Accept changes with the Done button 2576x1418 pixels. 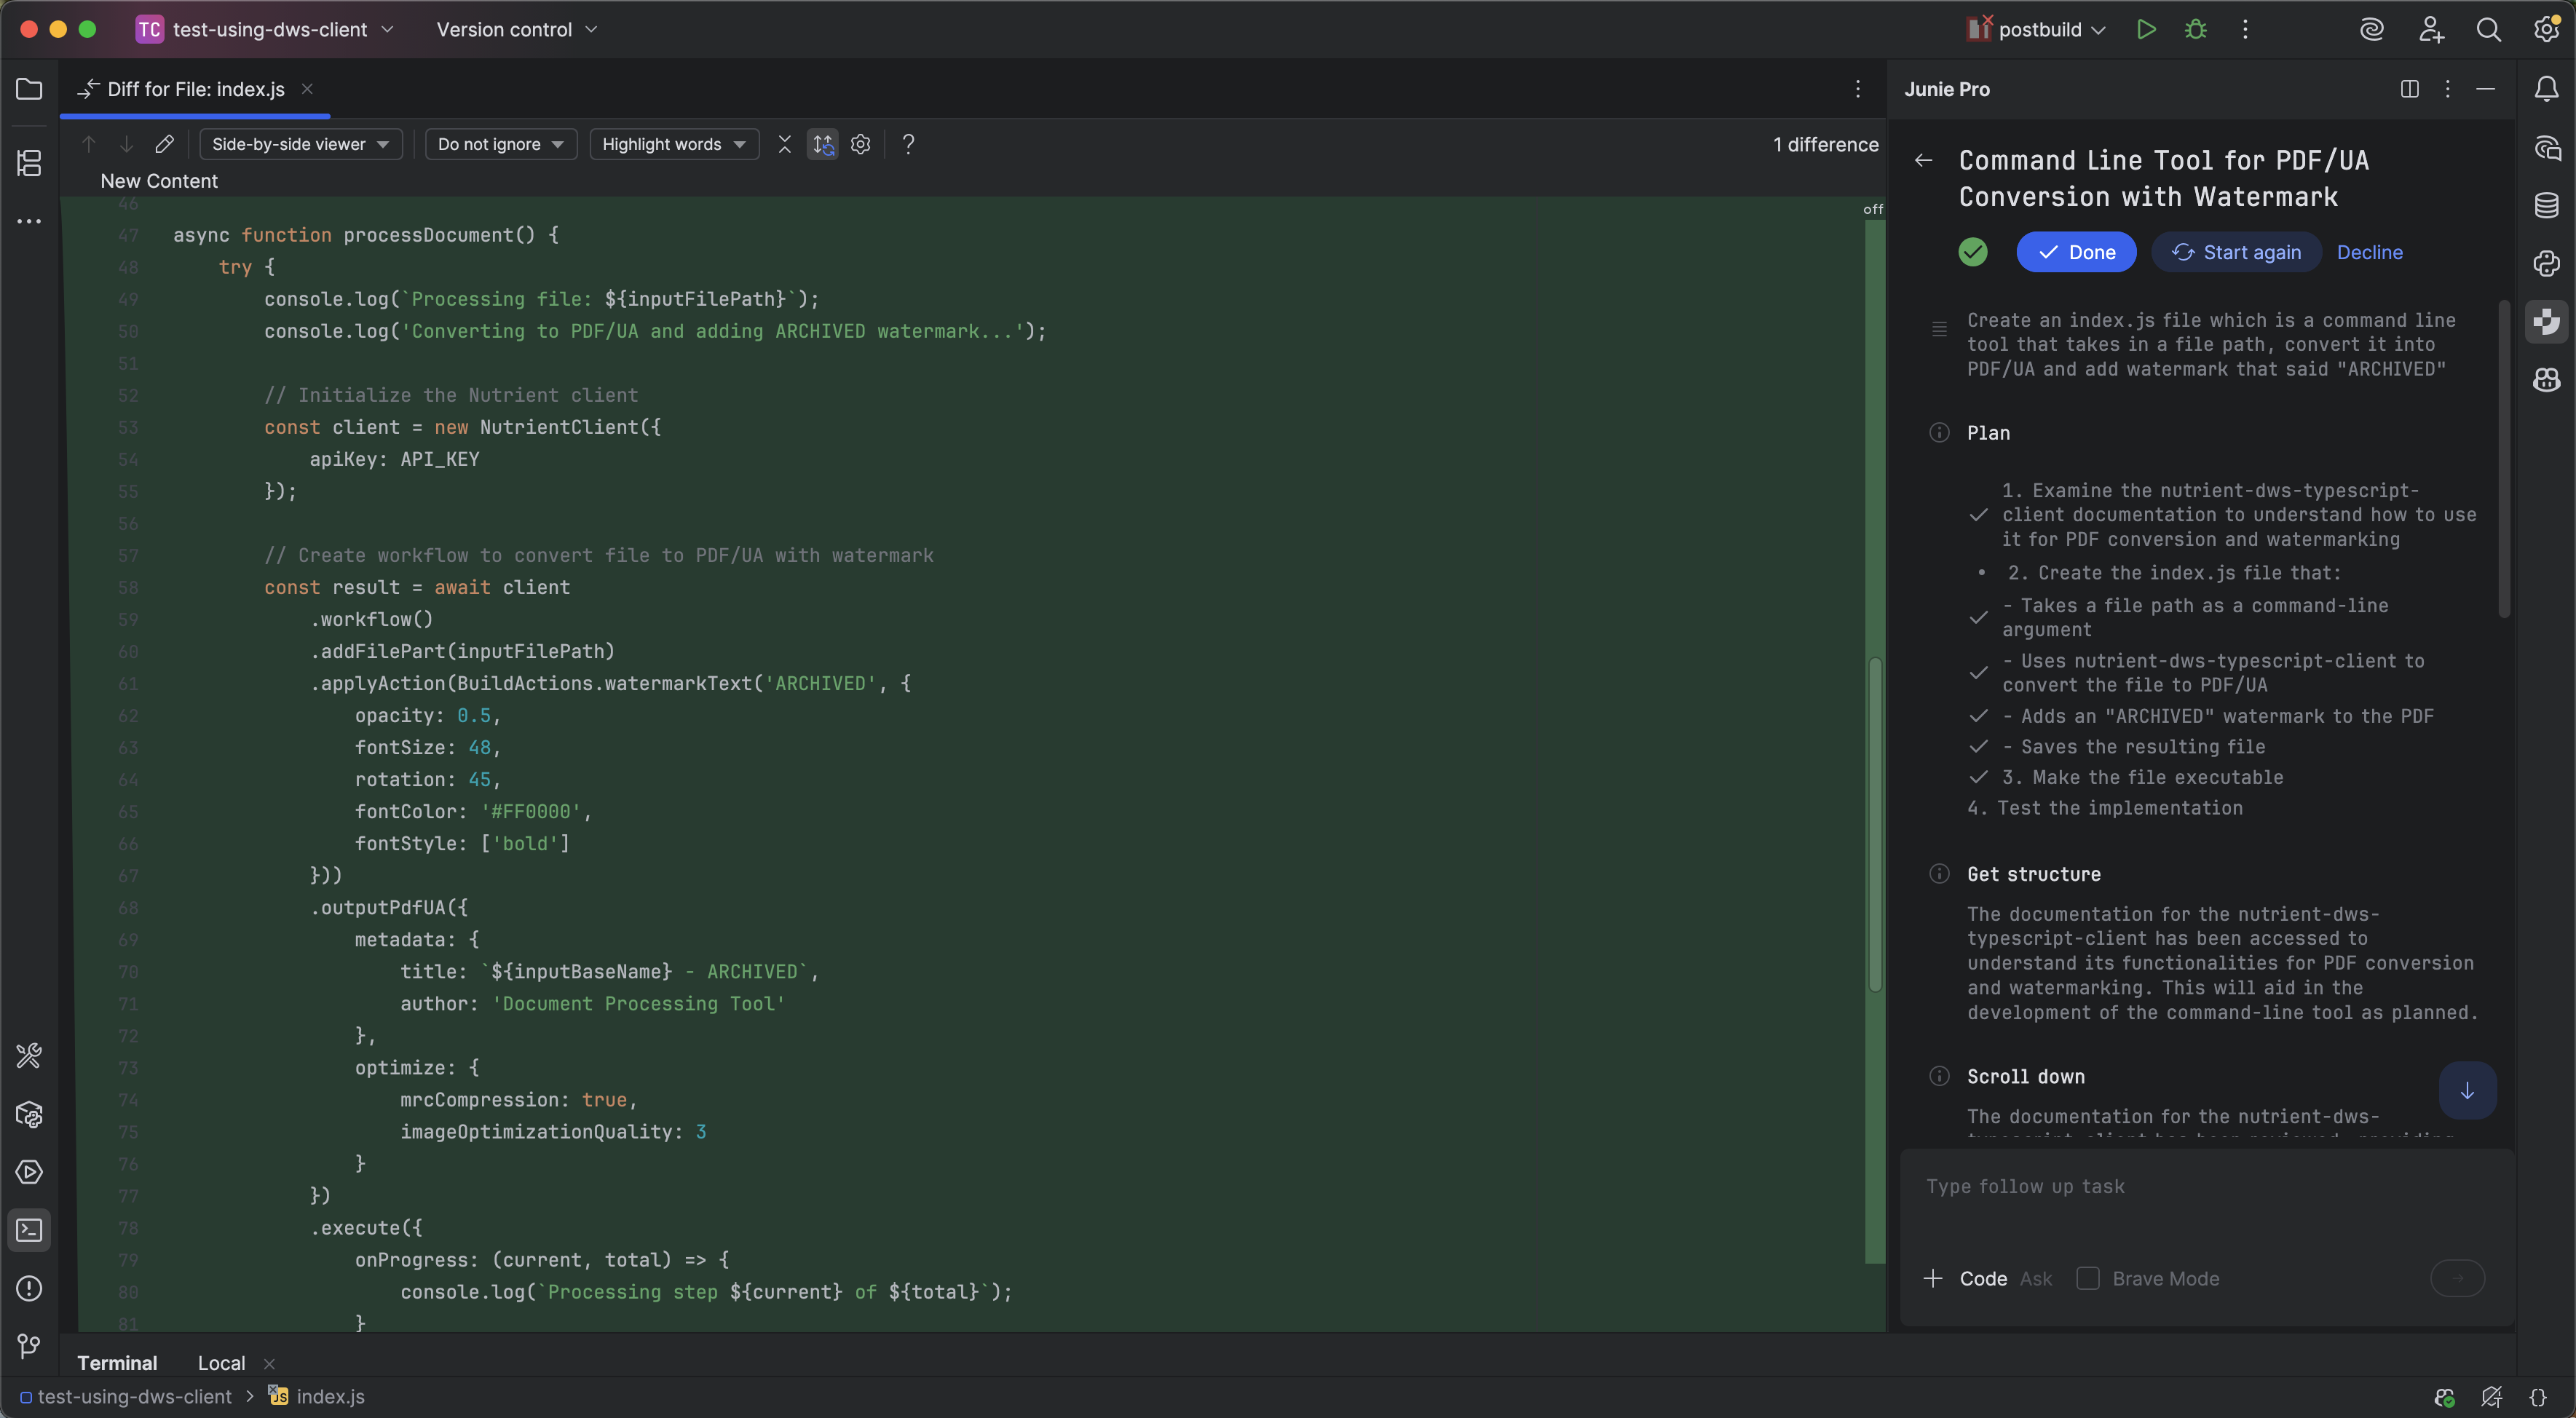(2077, 252)
